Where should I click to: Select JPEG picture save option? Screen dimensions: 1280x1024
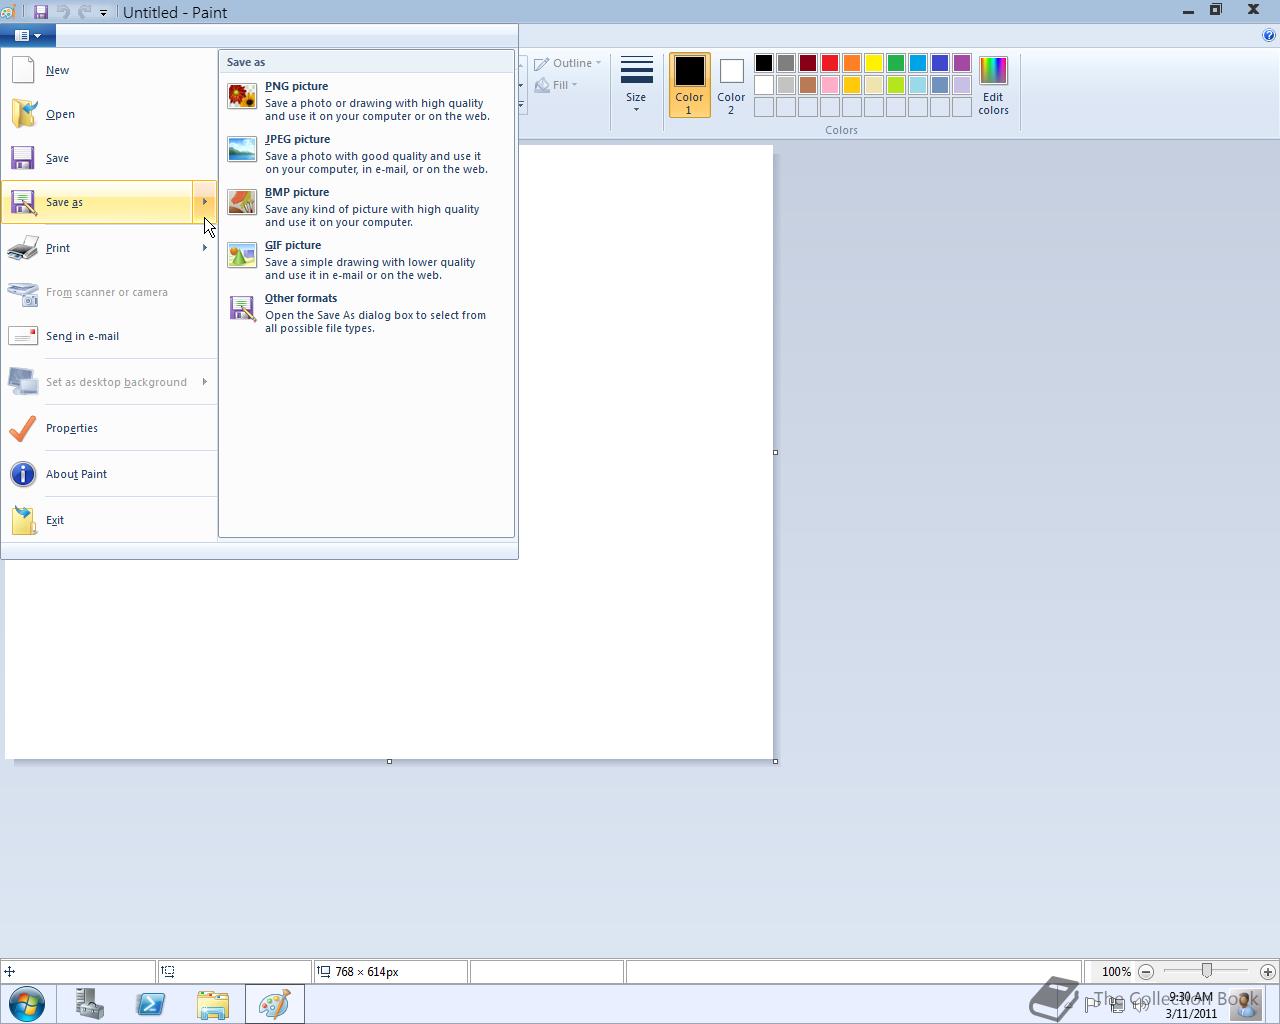click(366, 154)
